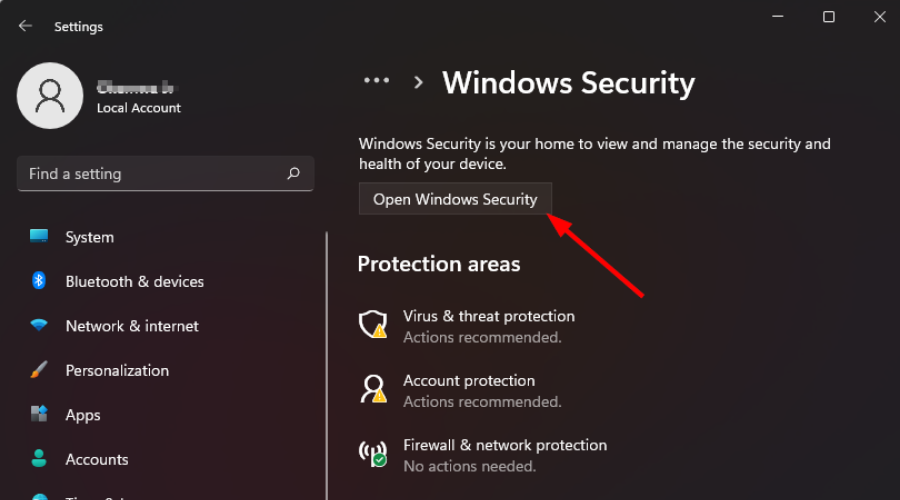900x500 pixels.
Task: Click the Apps icon in sidebar
Action: click(39, 414)
